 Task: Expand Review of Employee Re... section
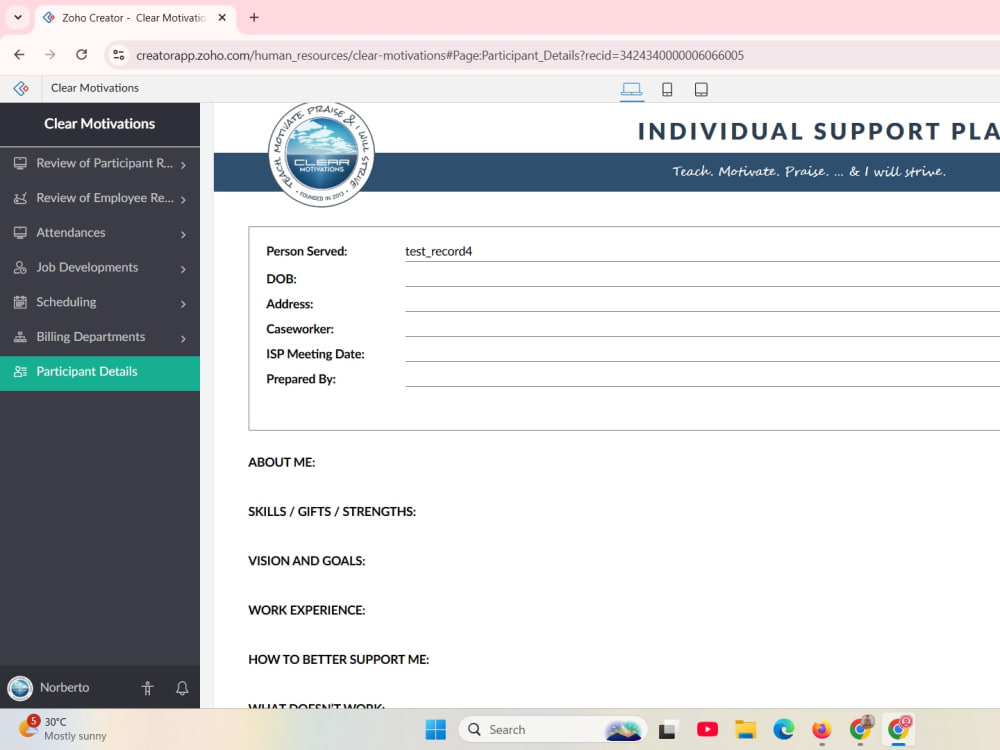click(184, 200)
